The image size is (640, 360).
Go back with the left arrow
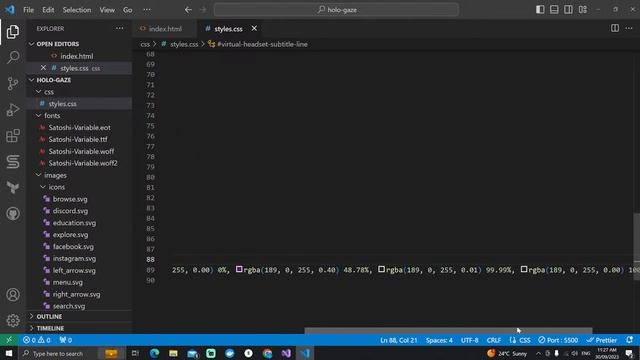188,10
